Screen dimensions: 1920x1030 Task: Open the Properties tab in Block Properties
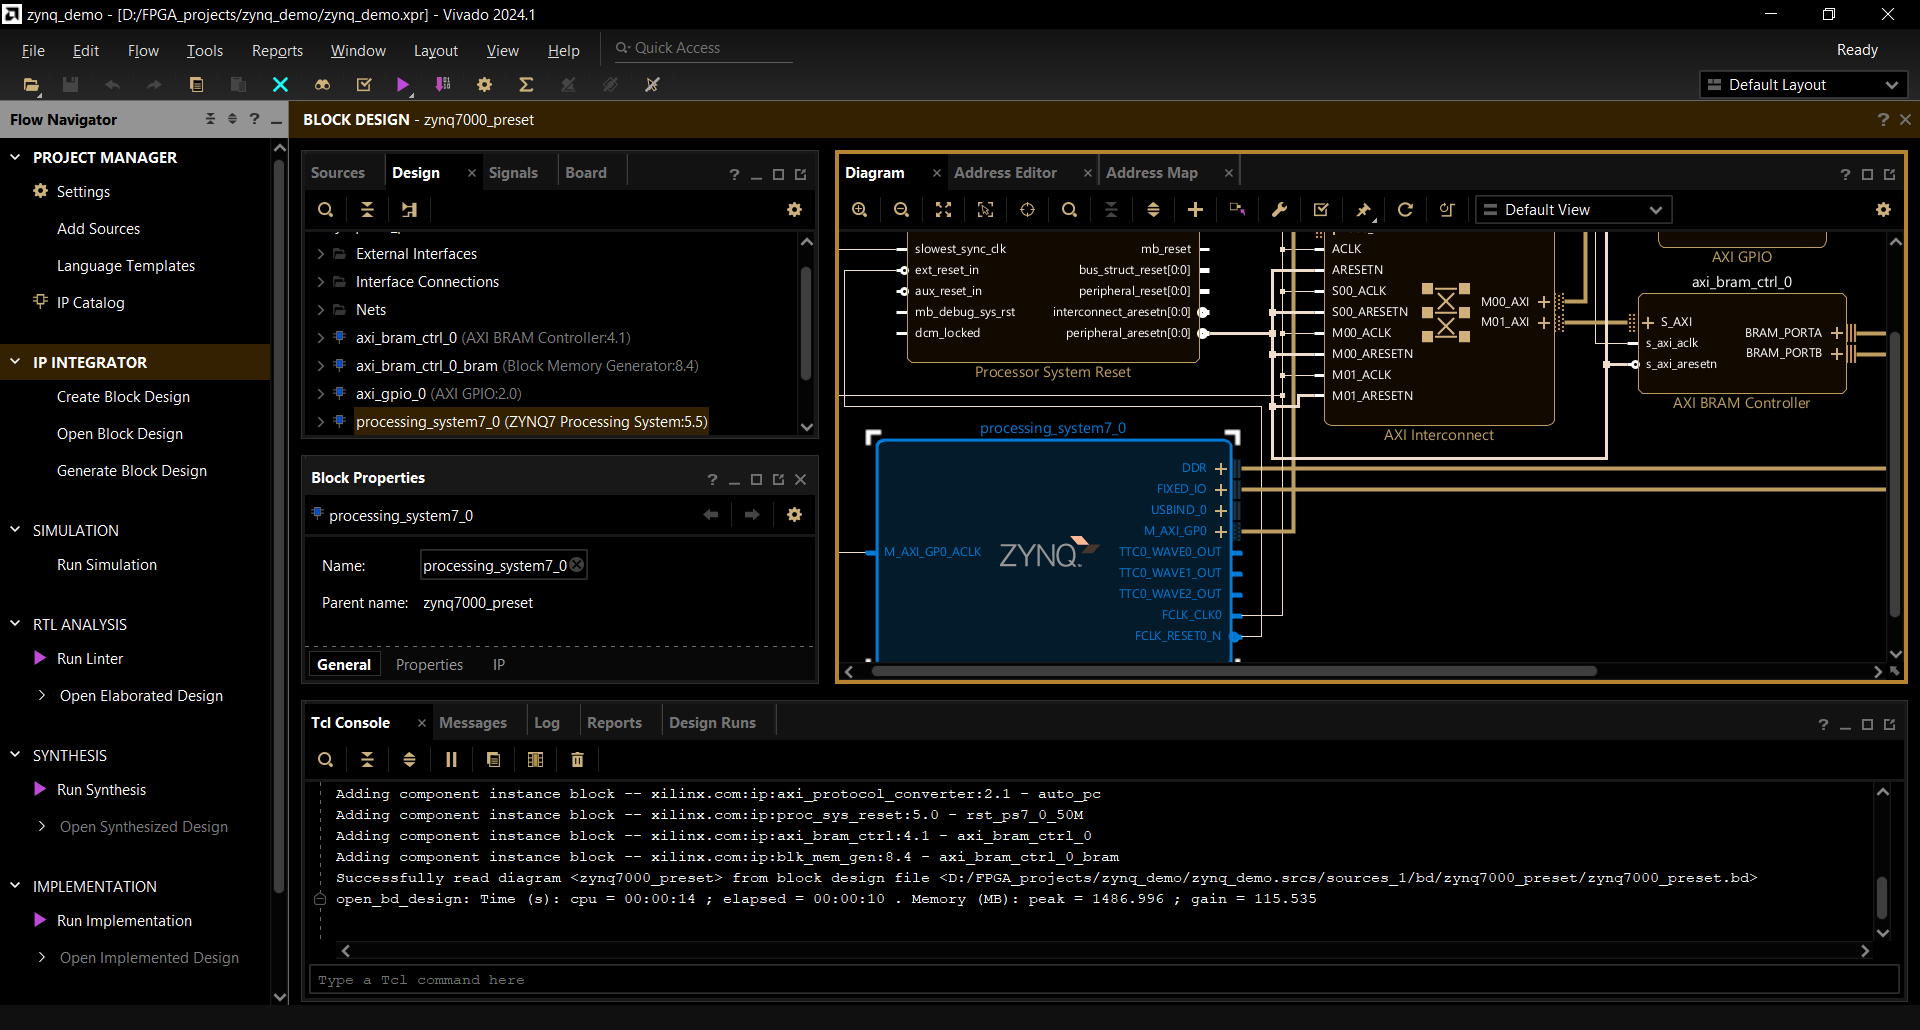coord(429,665)
